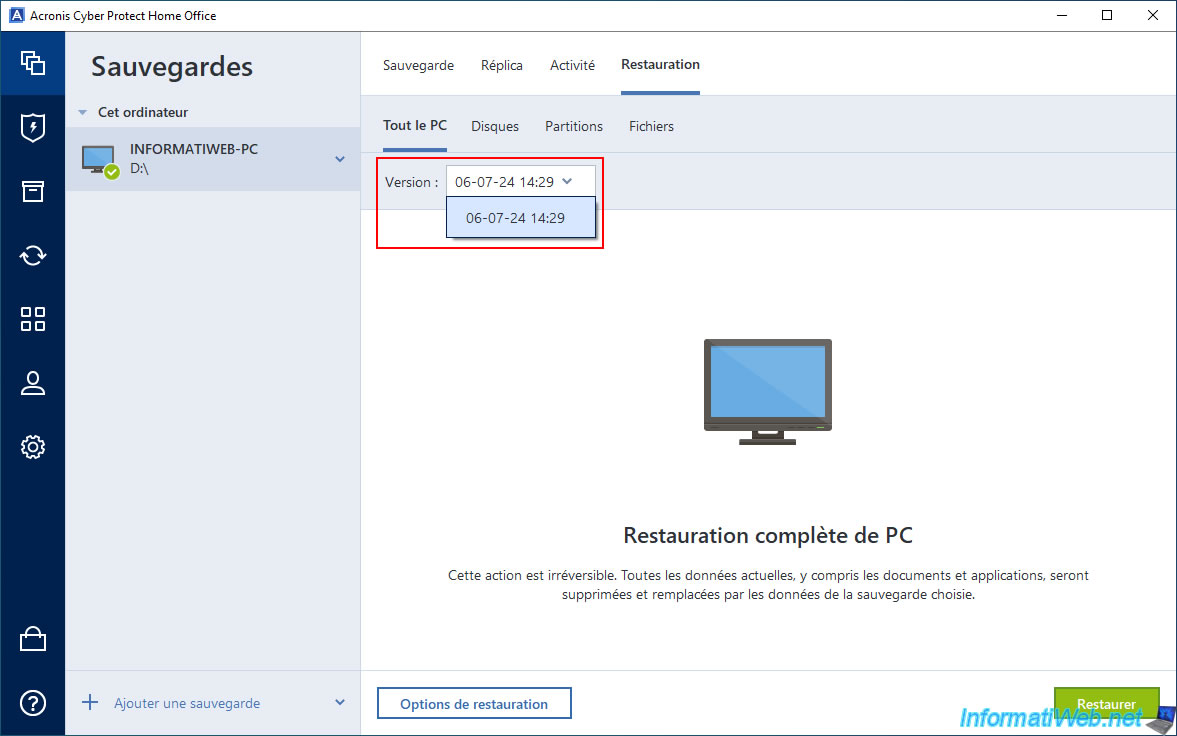Open the Help question mark icon
The image size is (1177, 736).
[x=33, y=703]
